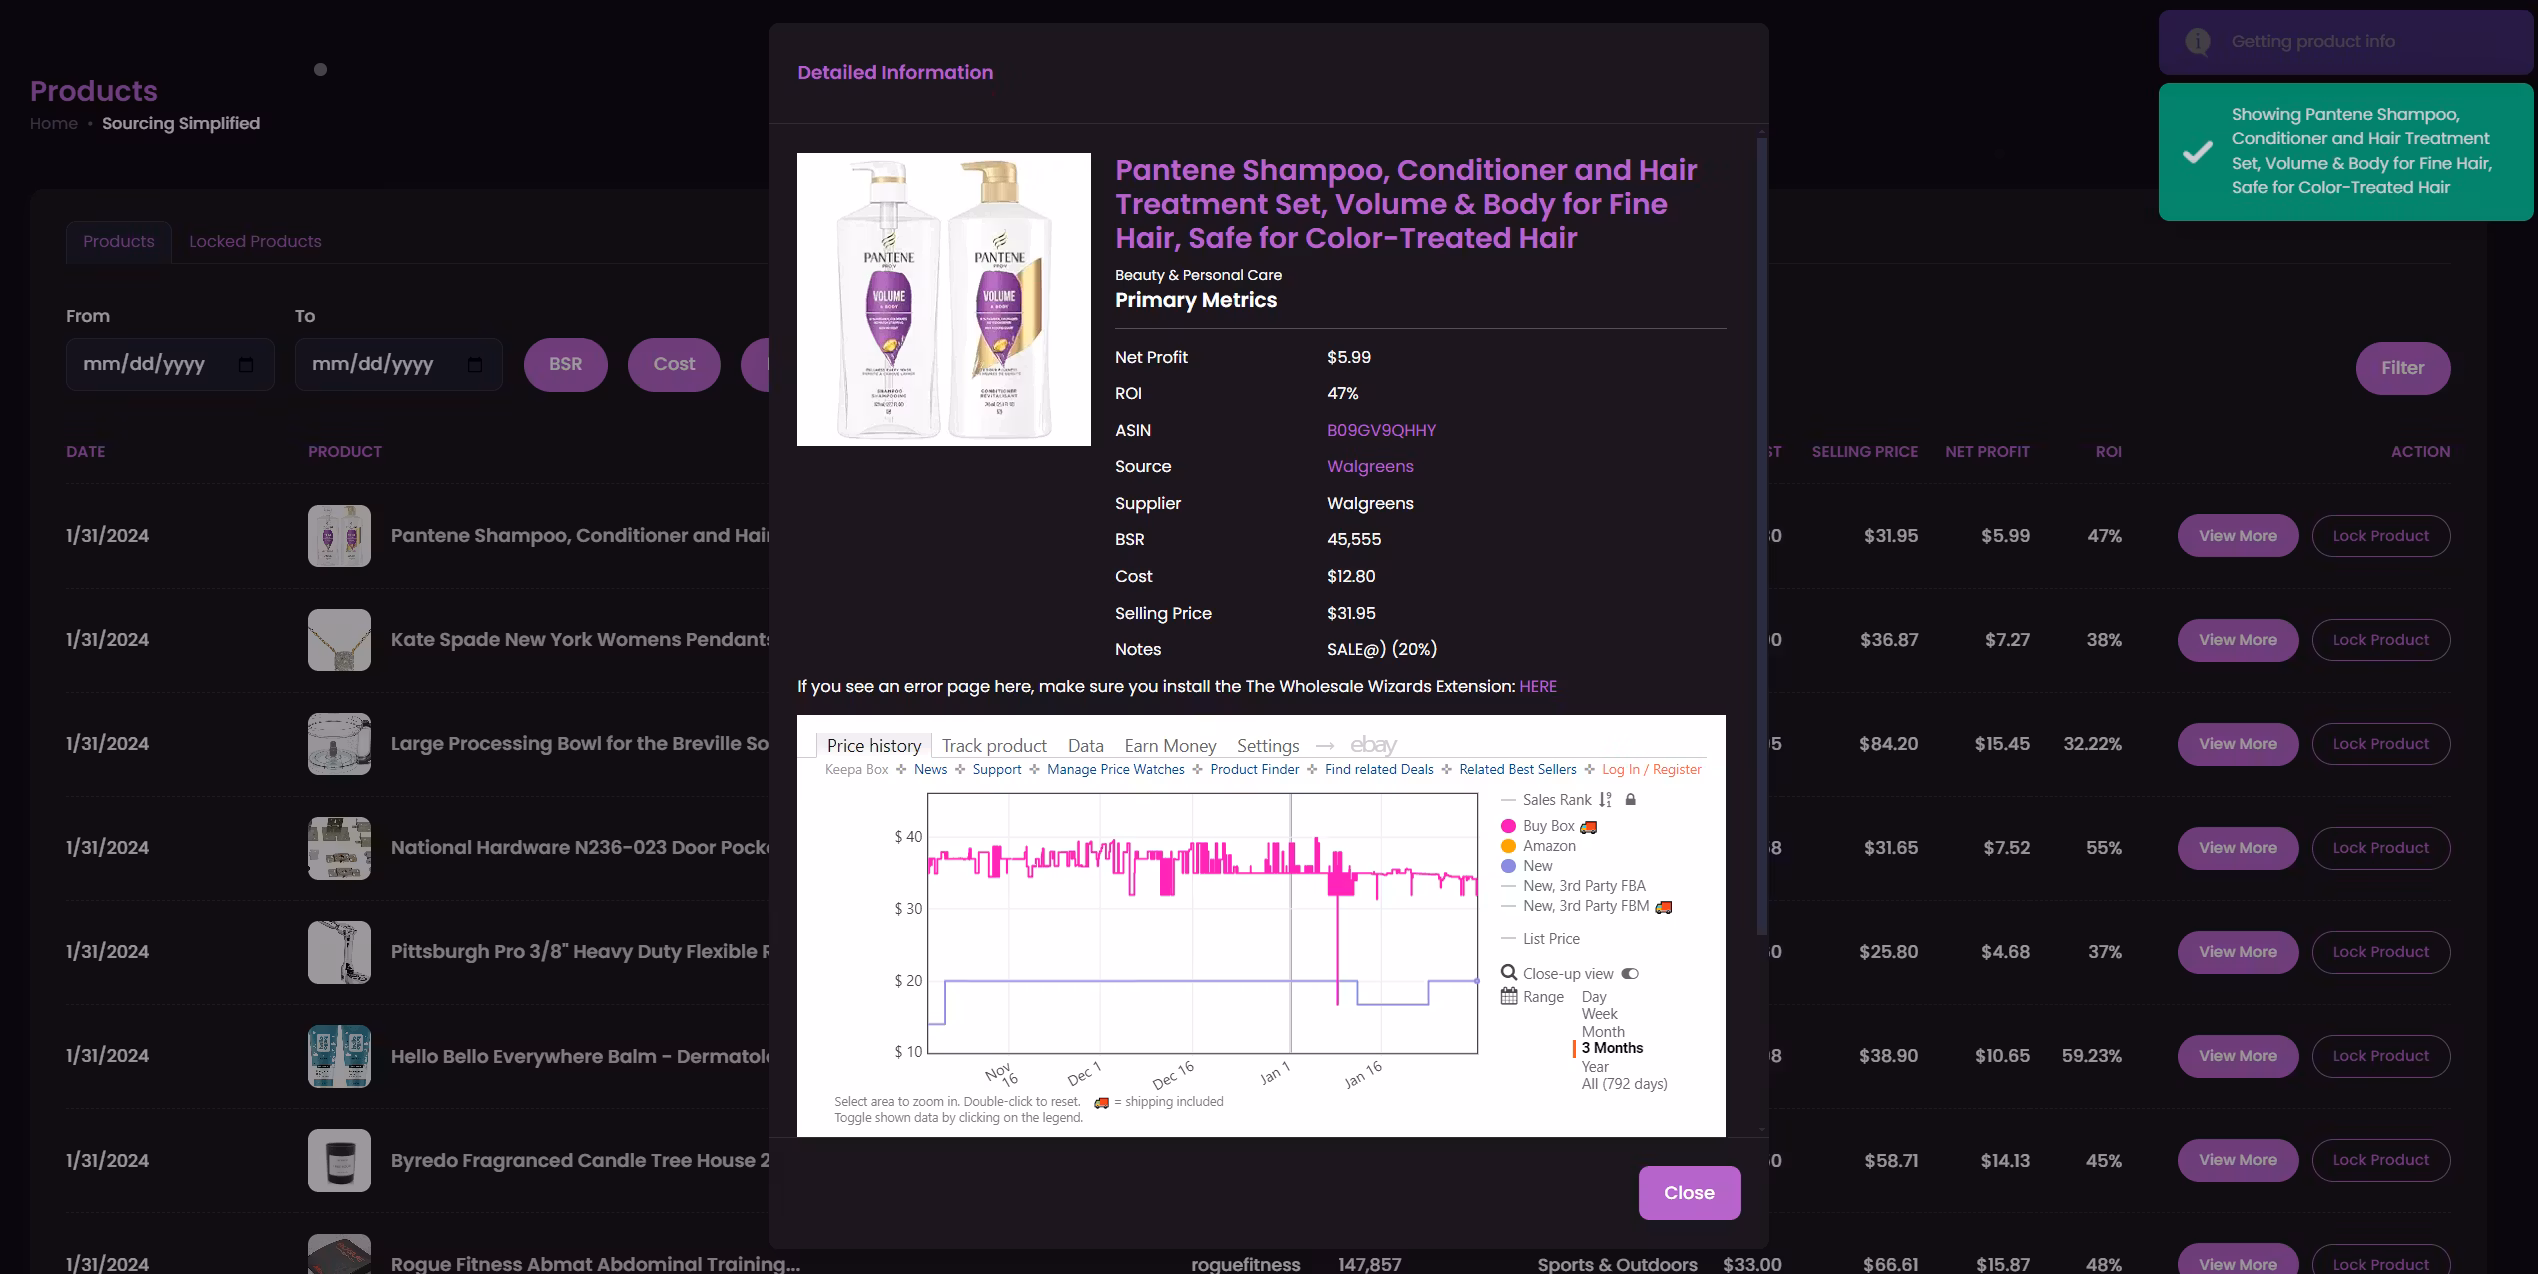This screenshot has height=1274, width=2538.
Task: Toggle the Amazon orange legend dot
Action: click(1508, 846)
